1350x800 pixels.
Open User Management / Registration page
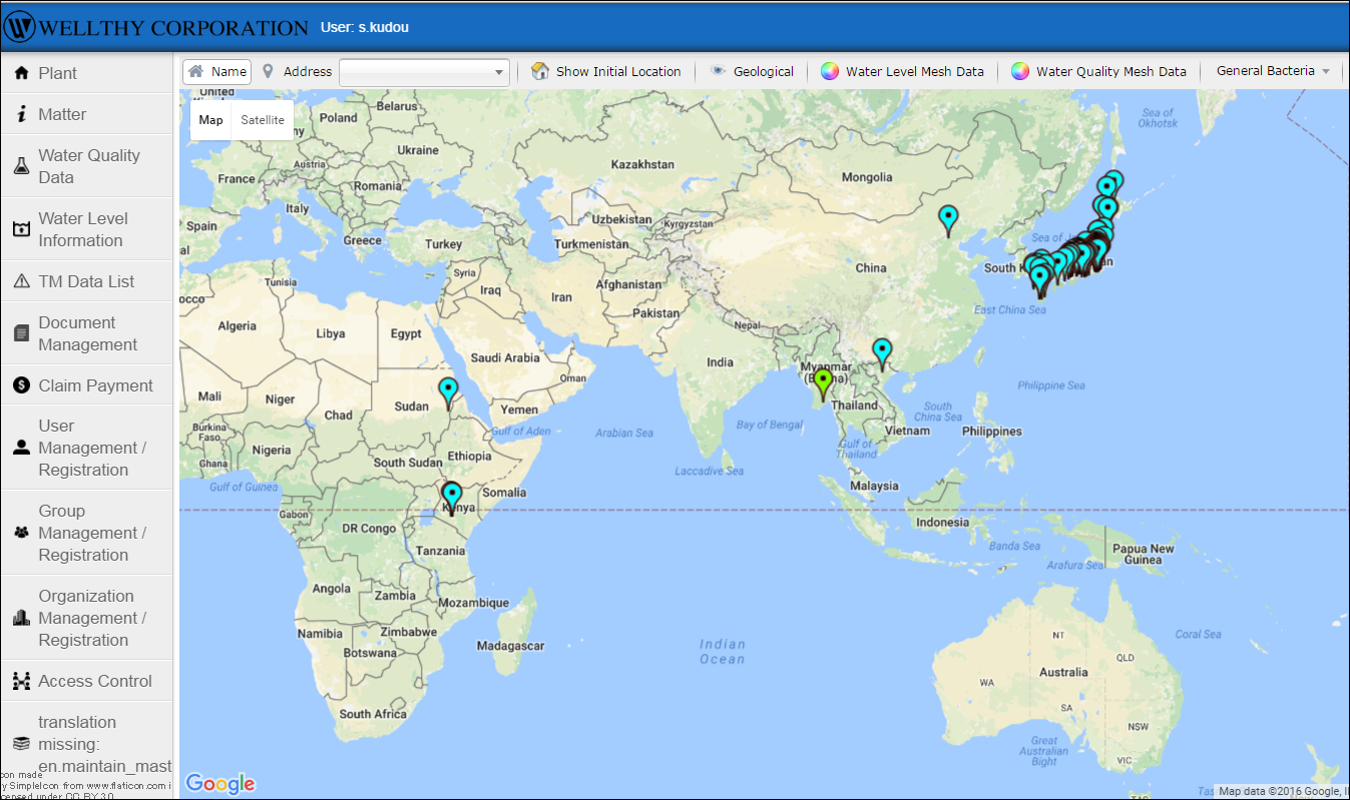click(x=87, y=447)
